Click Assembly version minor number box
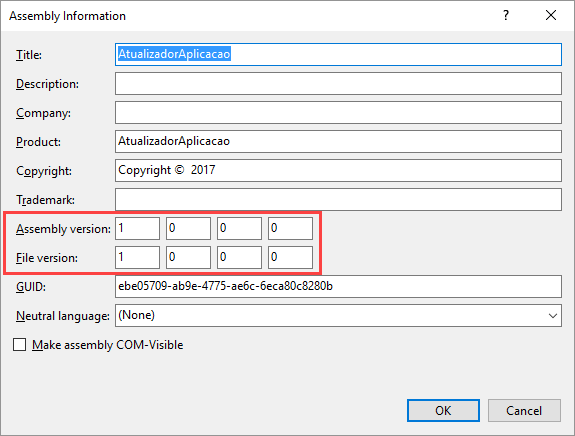This screenshot has height=436, width=575. pos(188,228)
